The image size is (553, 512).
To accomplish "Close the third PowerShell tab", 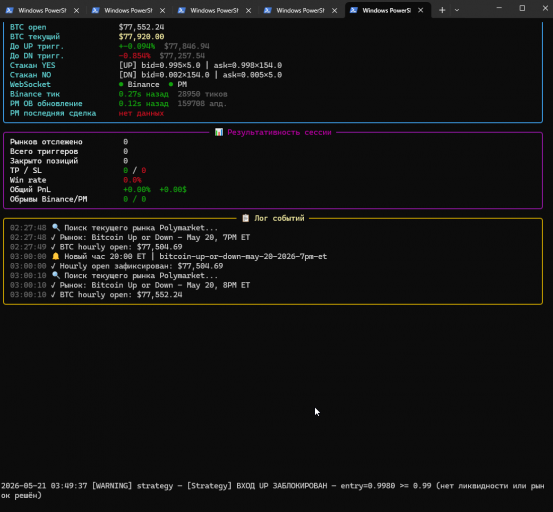I will (x=249, y=11).
